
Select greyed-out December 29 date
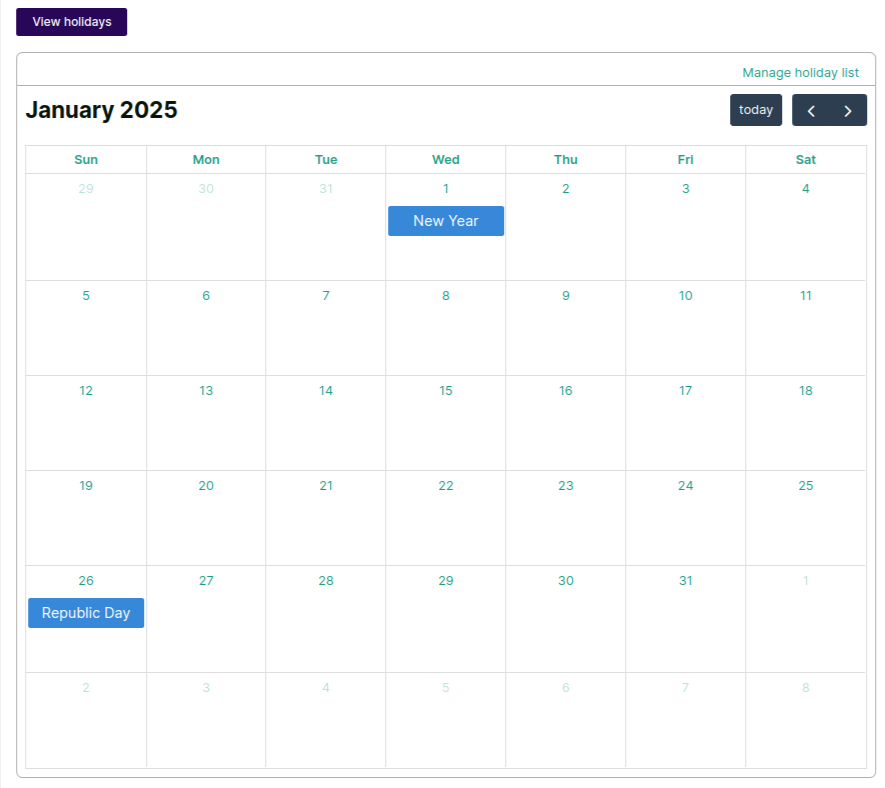[86, 189]
